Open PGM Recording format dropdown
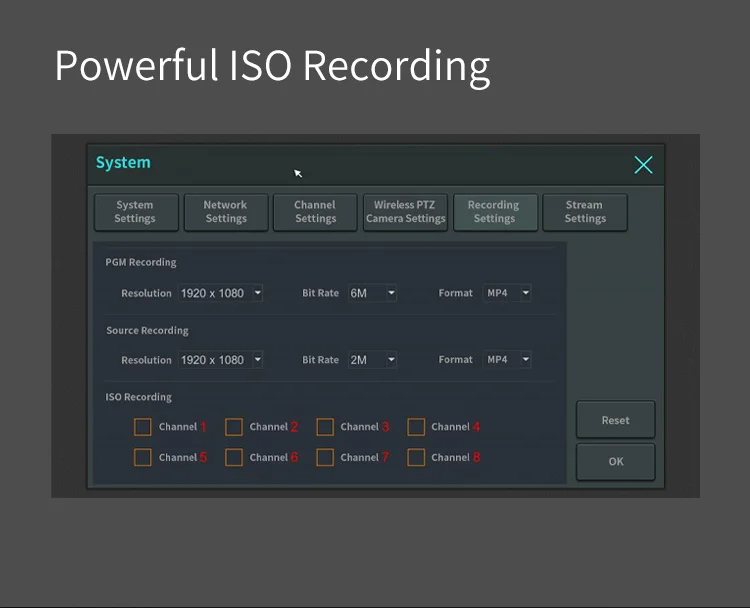This screenshot has width=750, height=608. click(x=507, y=293)
